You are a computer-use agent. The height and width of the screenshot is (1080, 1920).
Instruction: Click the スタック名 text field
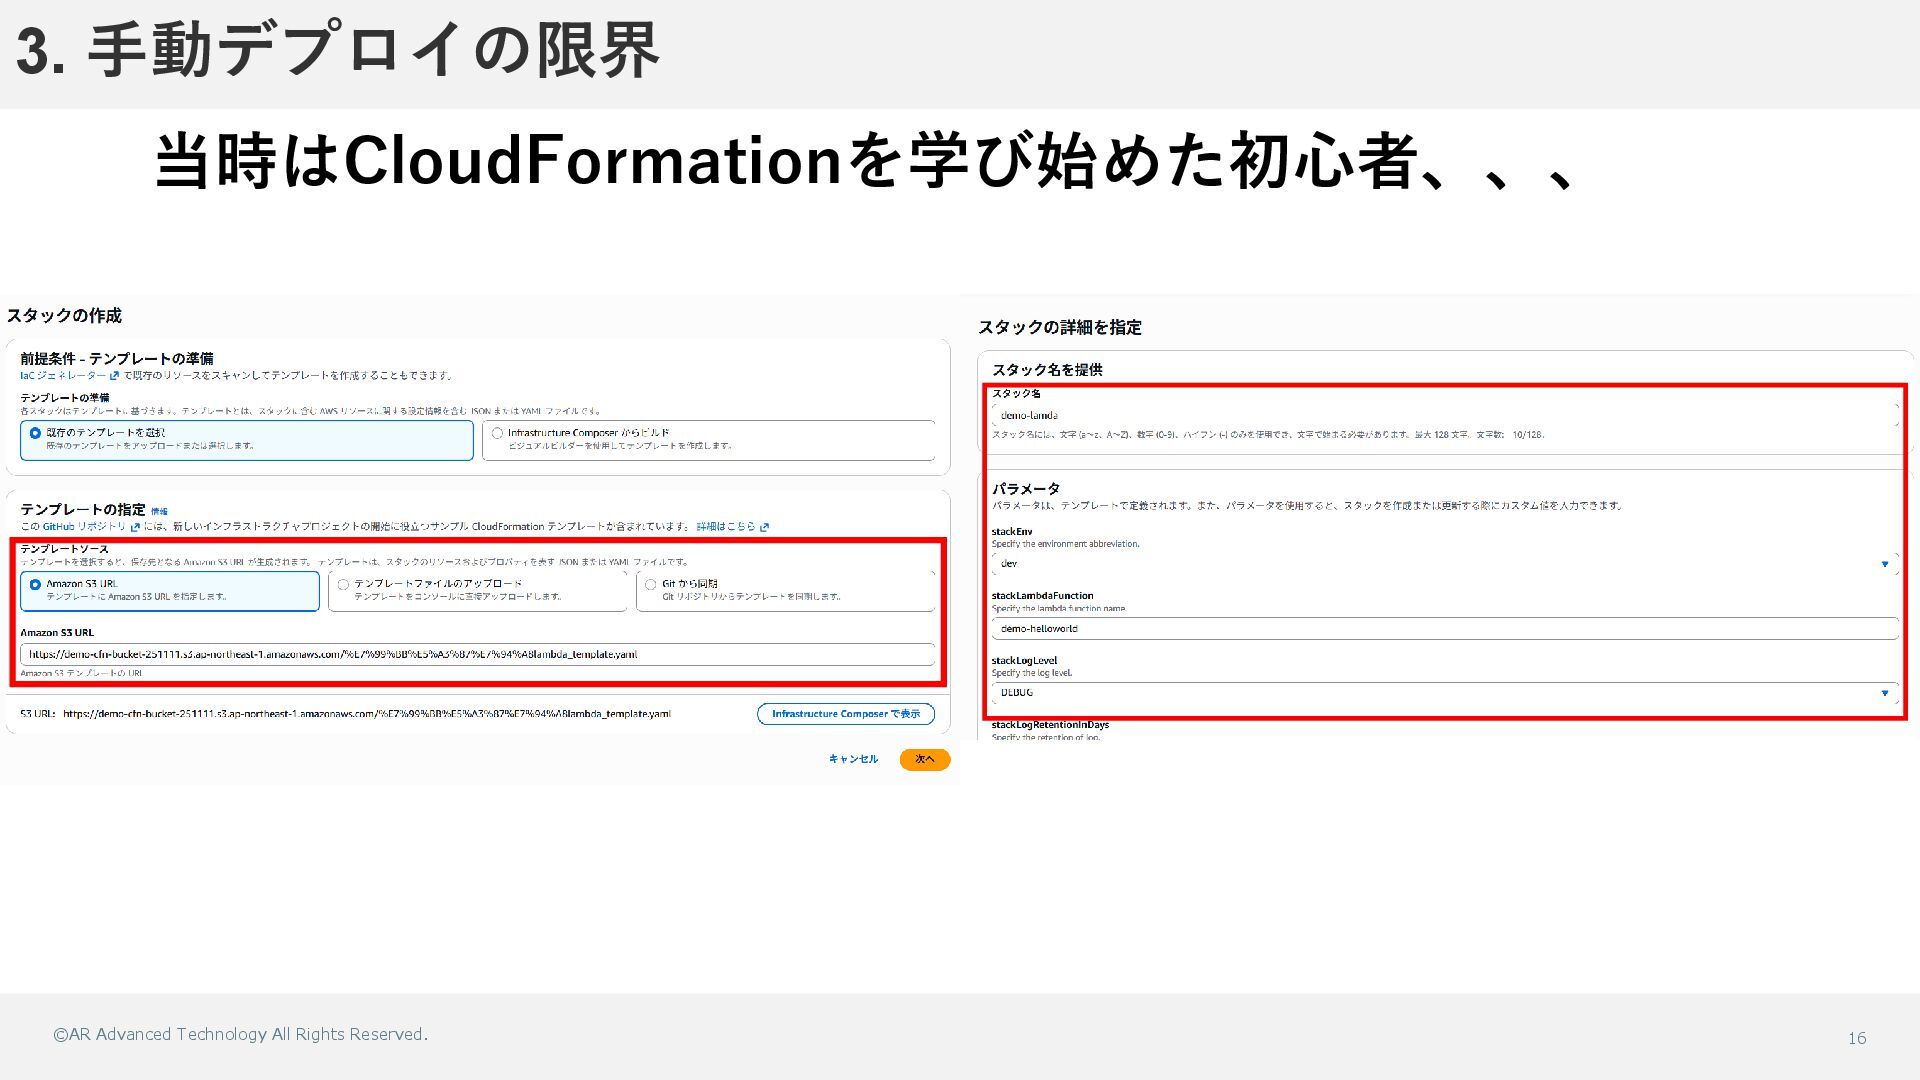[1444, 415]
